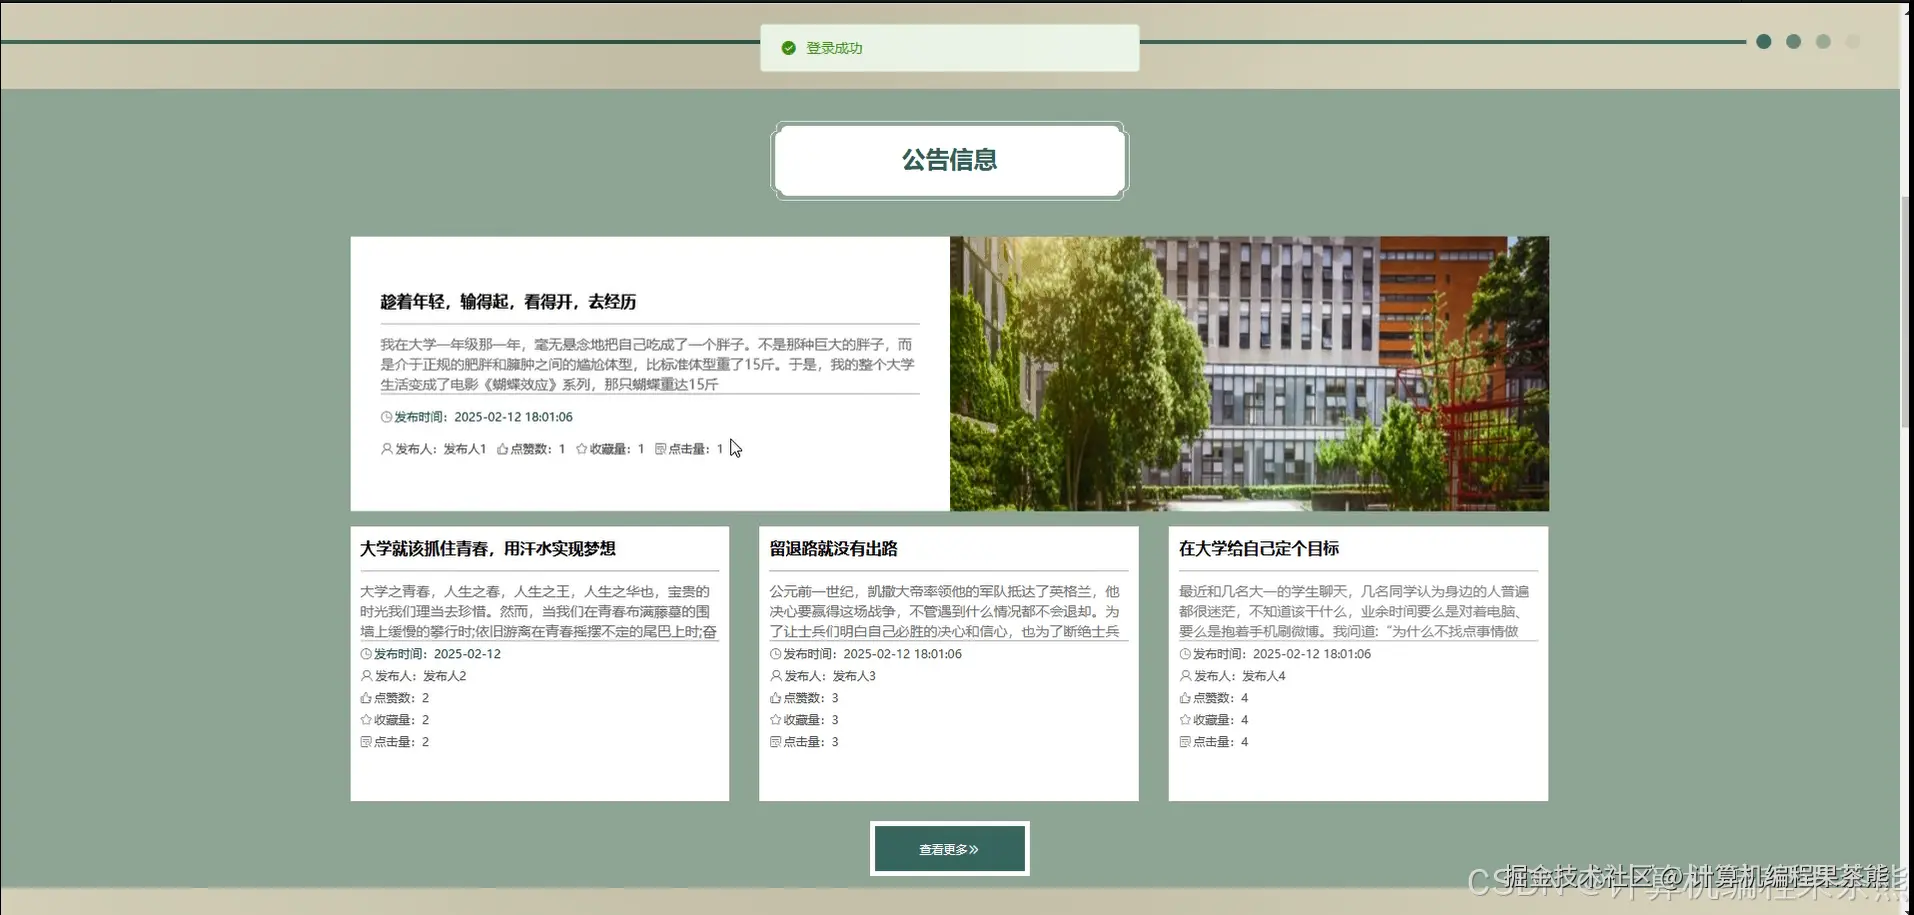Click the person icon next to 发布人1
The image size is (1914, 915).
pos(386,449)
